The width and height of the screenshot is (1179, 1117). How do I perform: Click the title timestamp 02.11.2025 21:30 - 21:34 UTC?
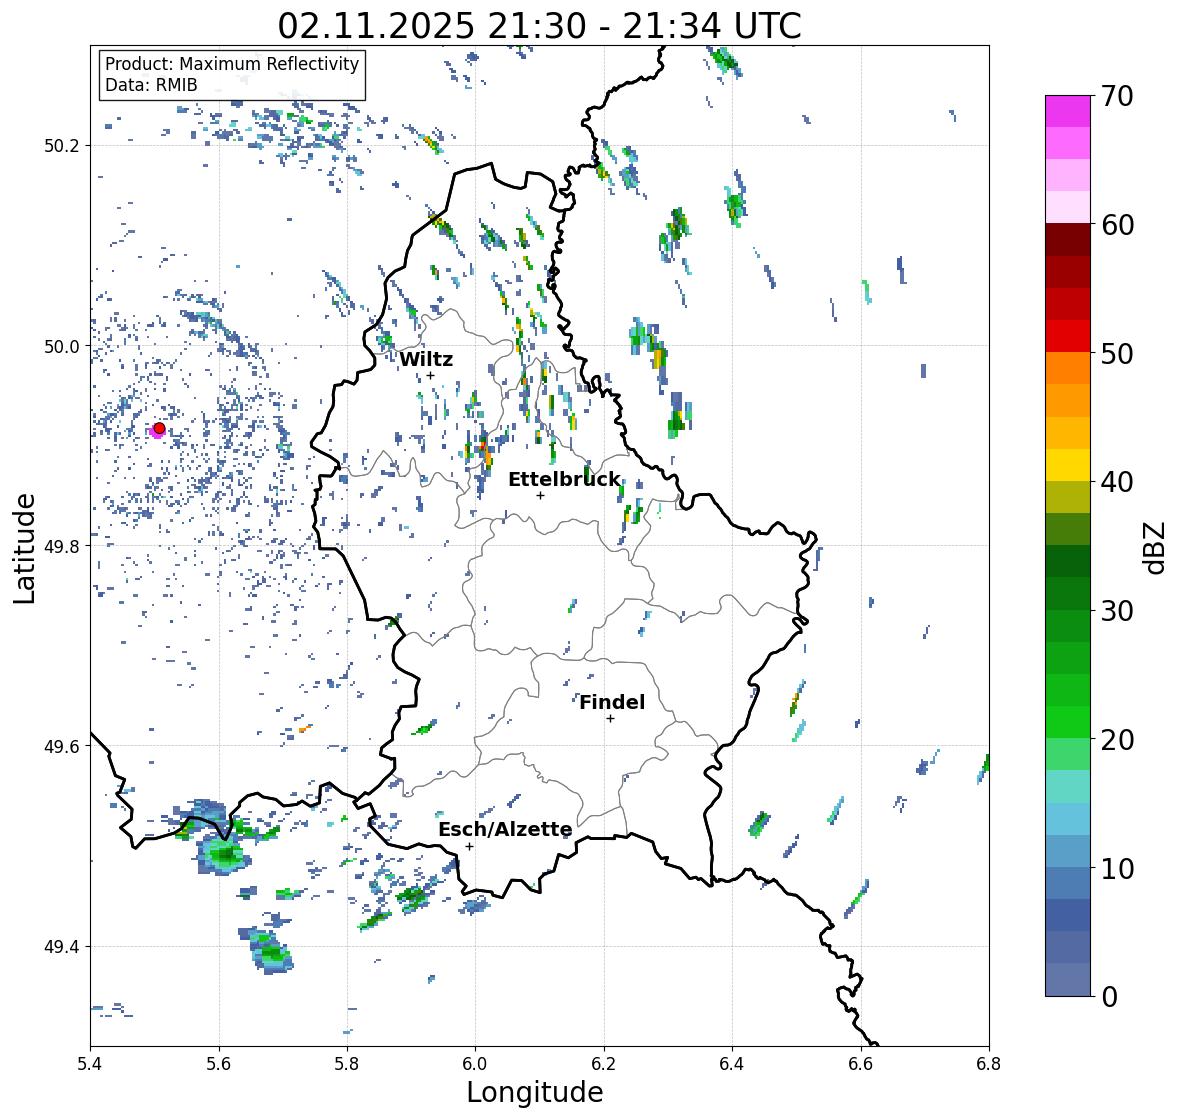pos(539,26)
